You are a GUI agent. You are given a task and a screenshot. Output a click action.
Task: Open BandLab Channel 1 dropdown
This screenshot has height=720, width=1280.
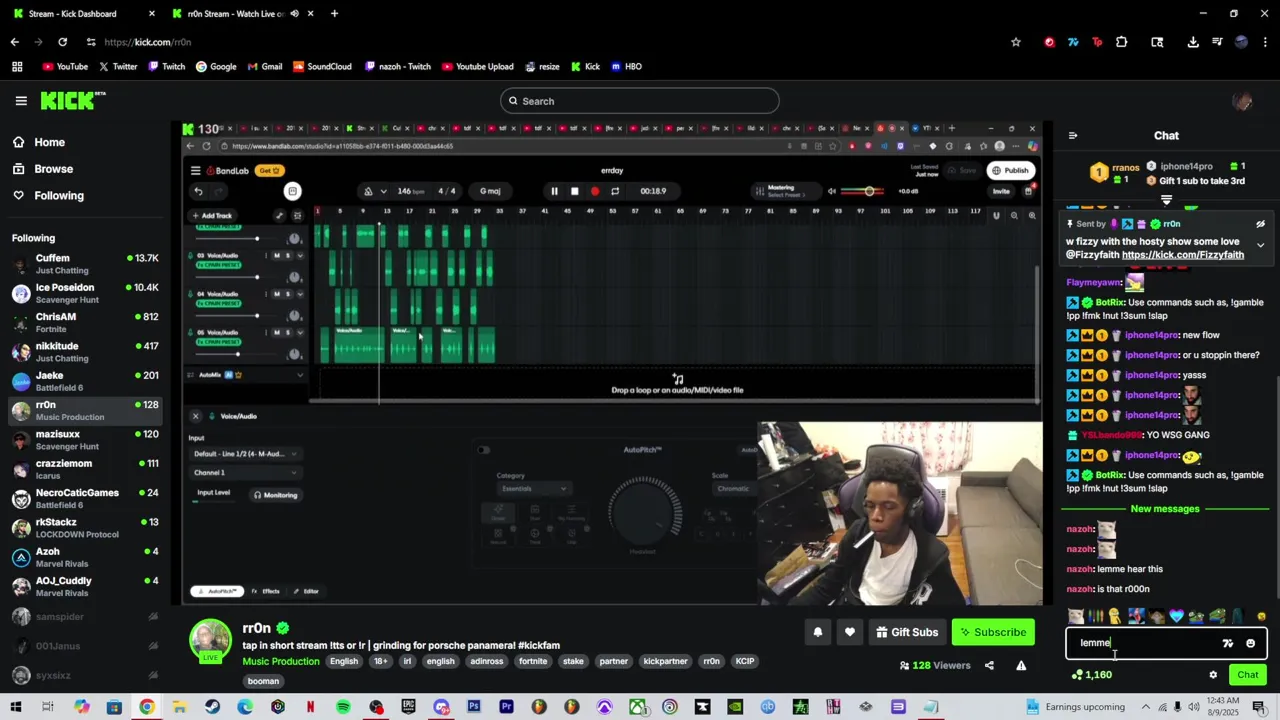click(x=245, y=473)
